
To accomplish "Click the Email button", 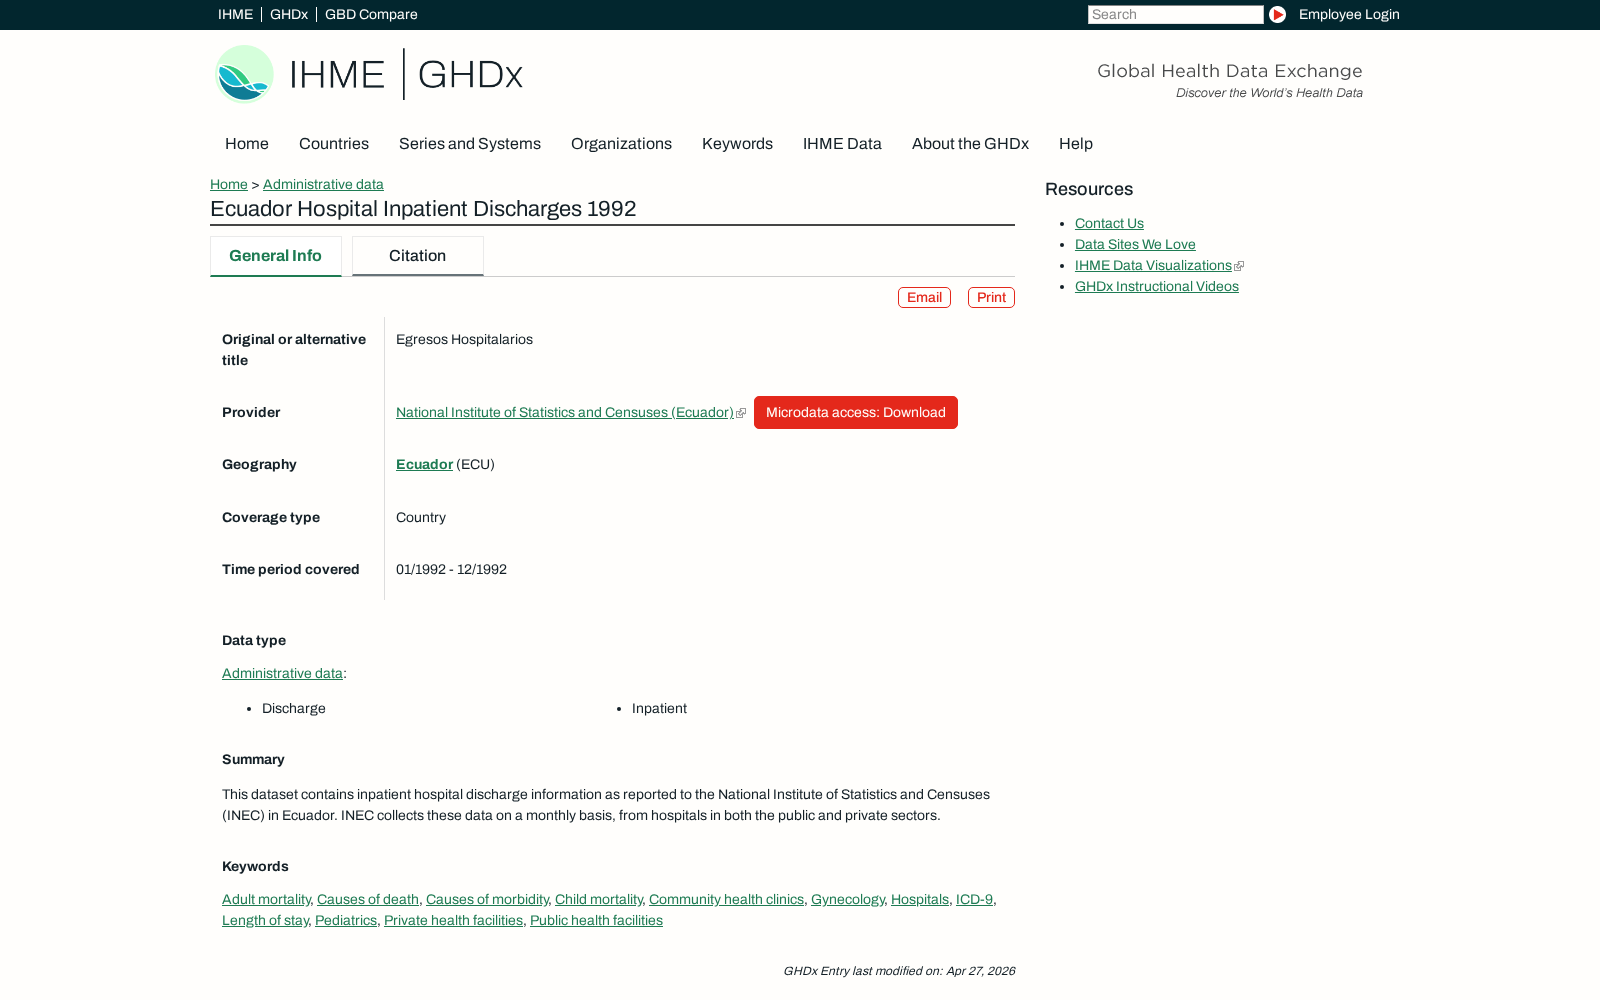I will 924,298.
